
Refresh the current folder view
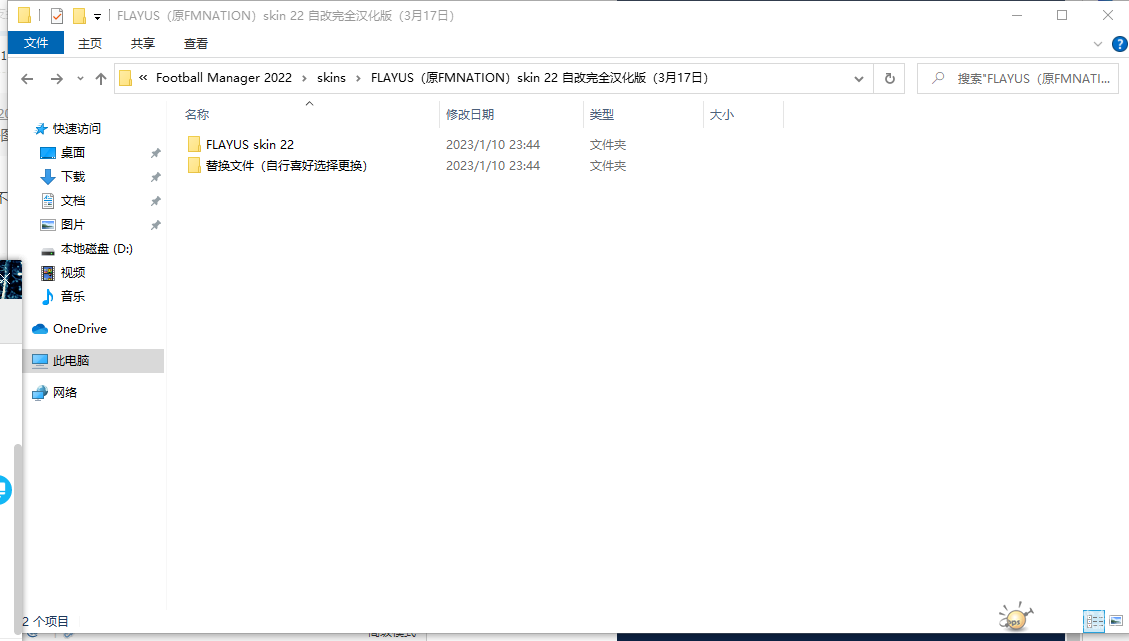tap(889, 79)
